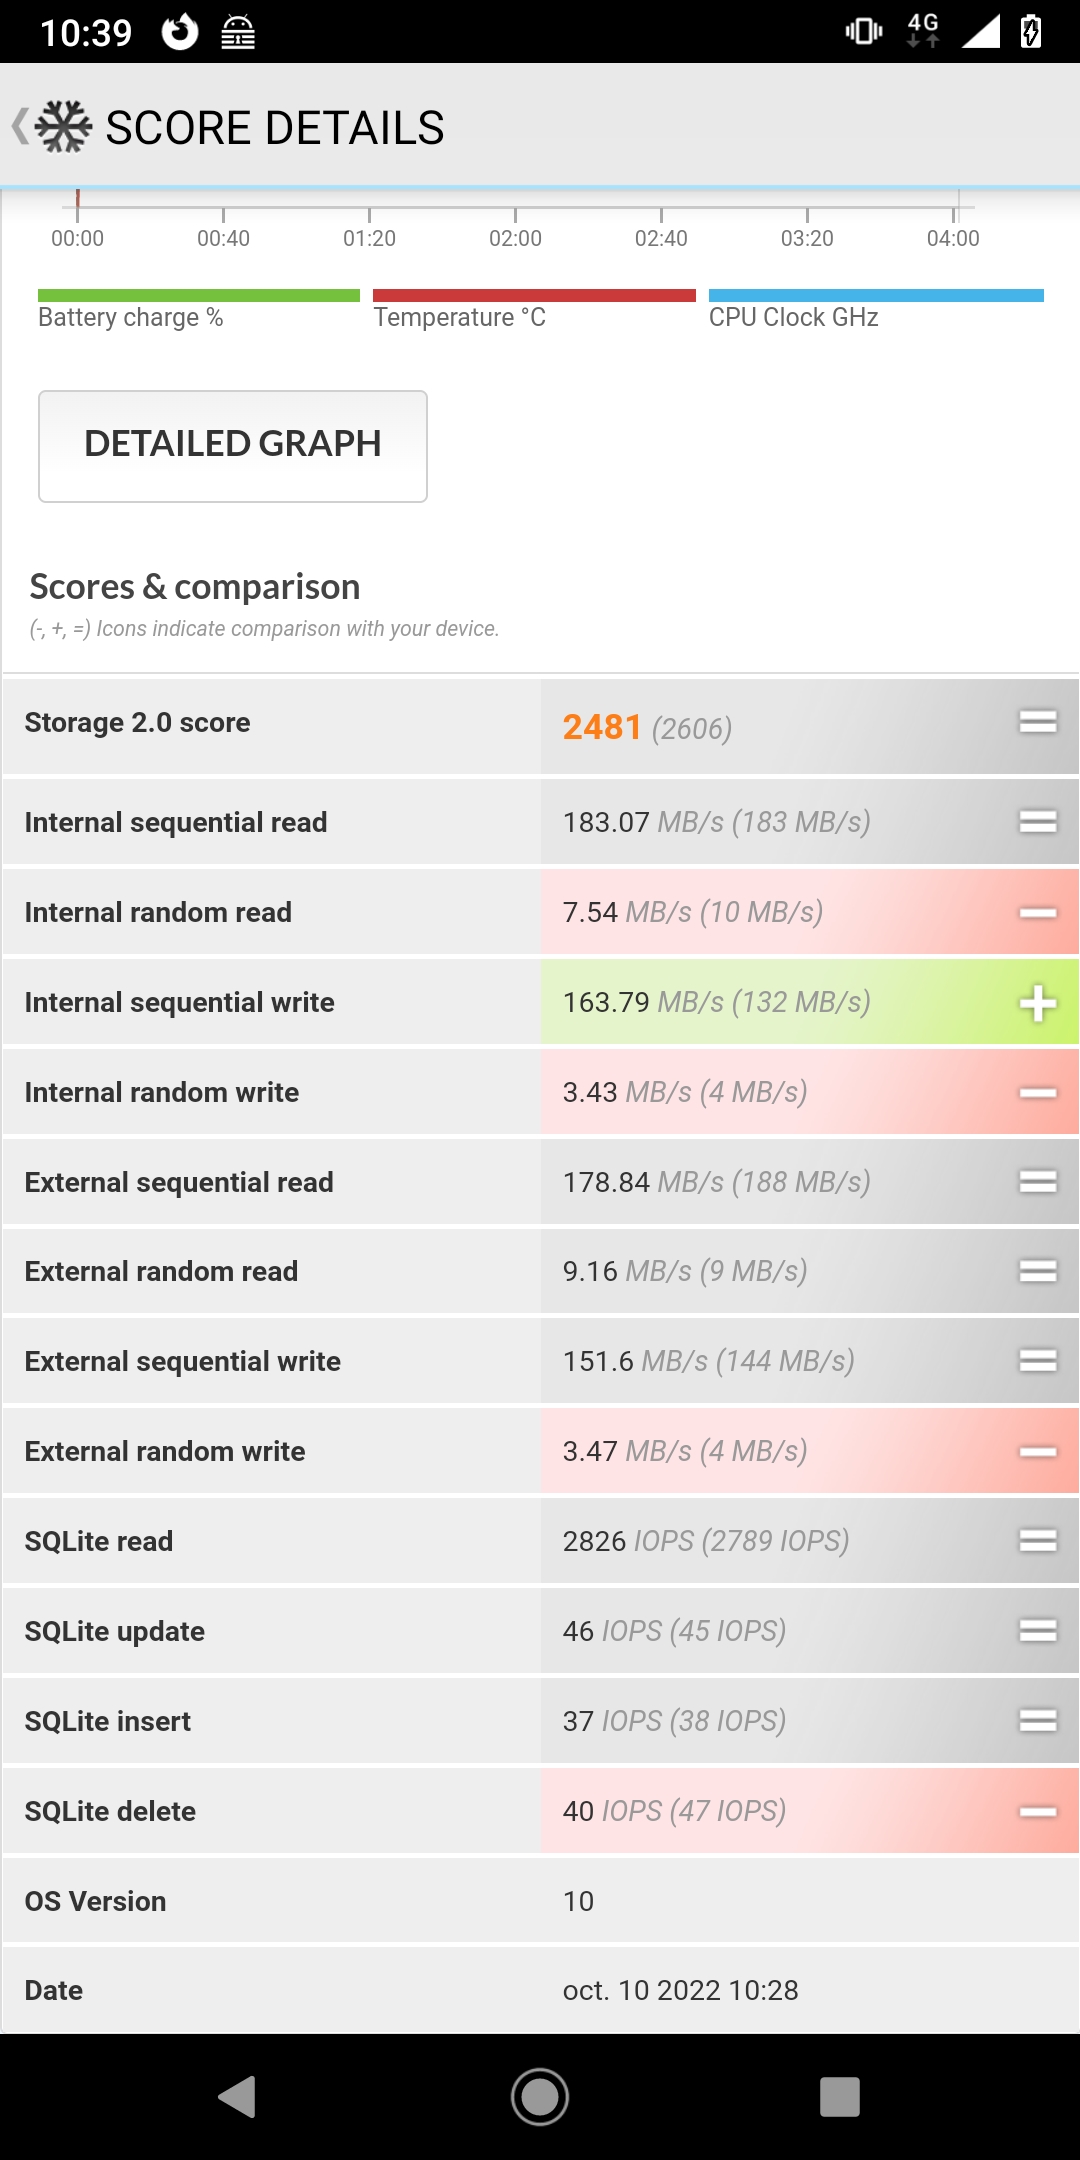Screen dimensions: 1080x2160
Task: Tap the minus icon for Internal random read
Action: point(1038,913)
